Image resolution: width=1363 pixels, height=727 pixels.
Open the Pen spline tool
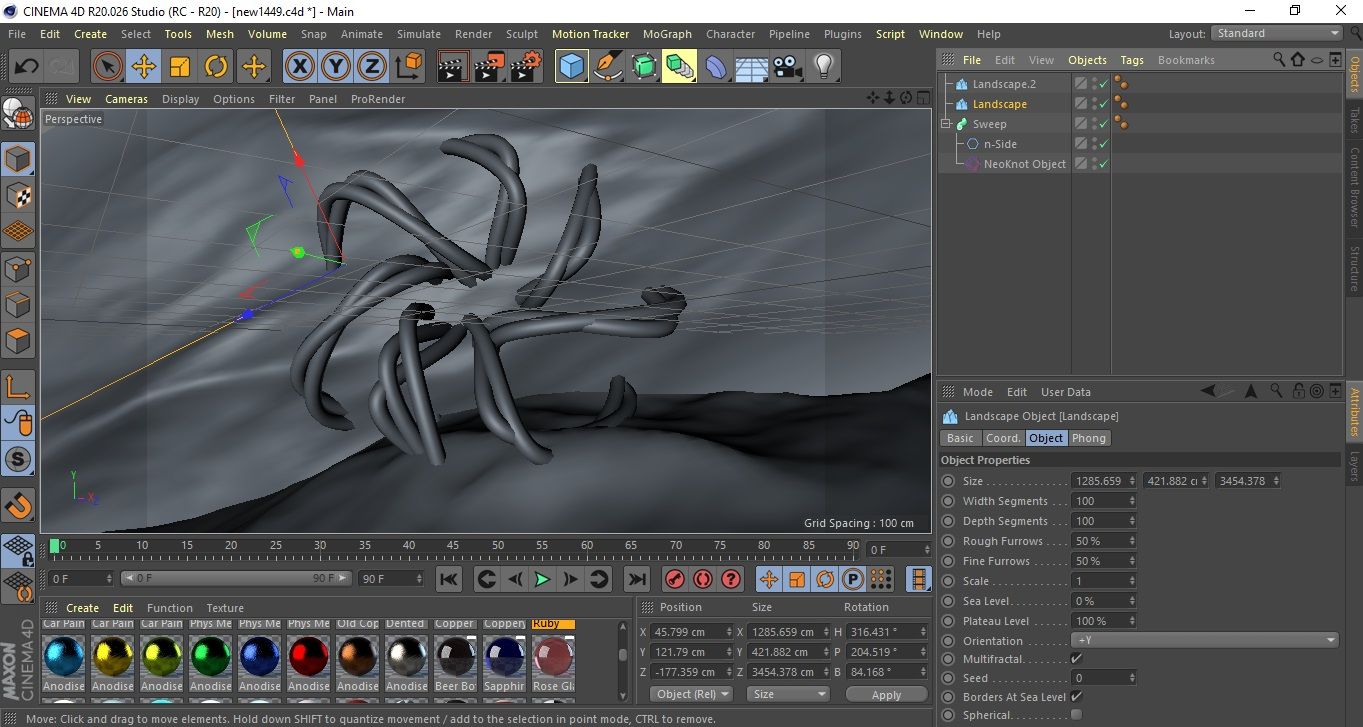[607, 67]
